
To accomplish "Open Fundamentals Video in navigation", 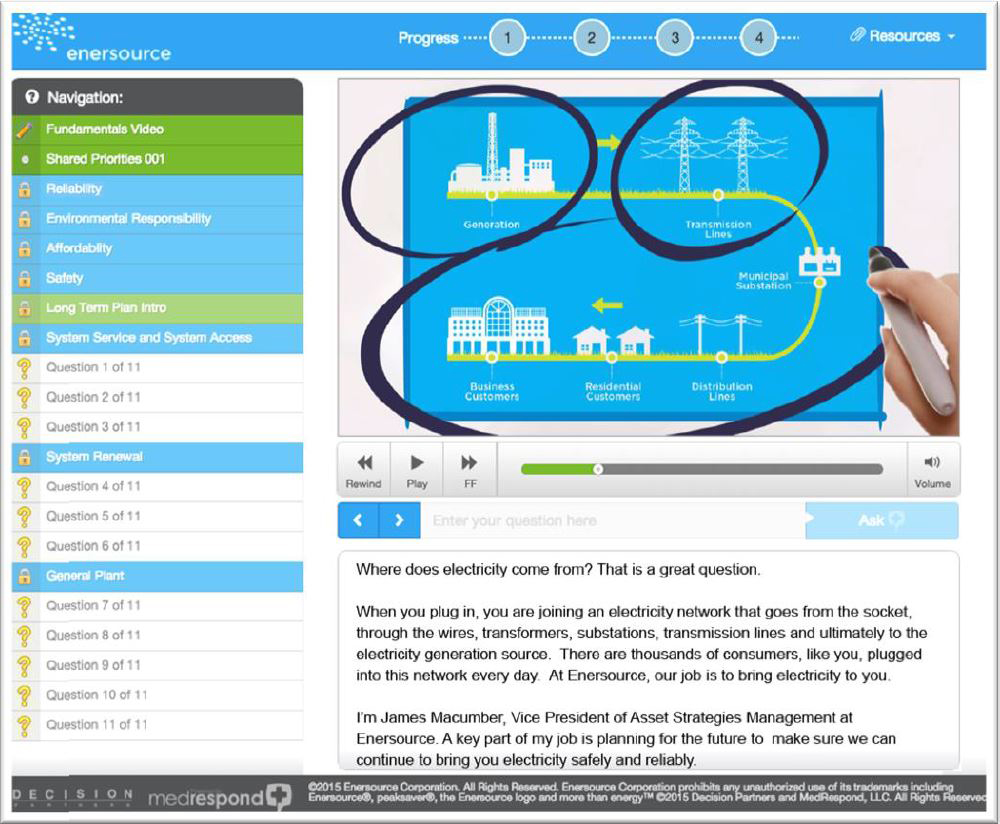I will pos(158,129).
